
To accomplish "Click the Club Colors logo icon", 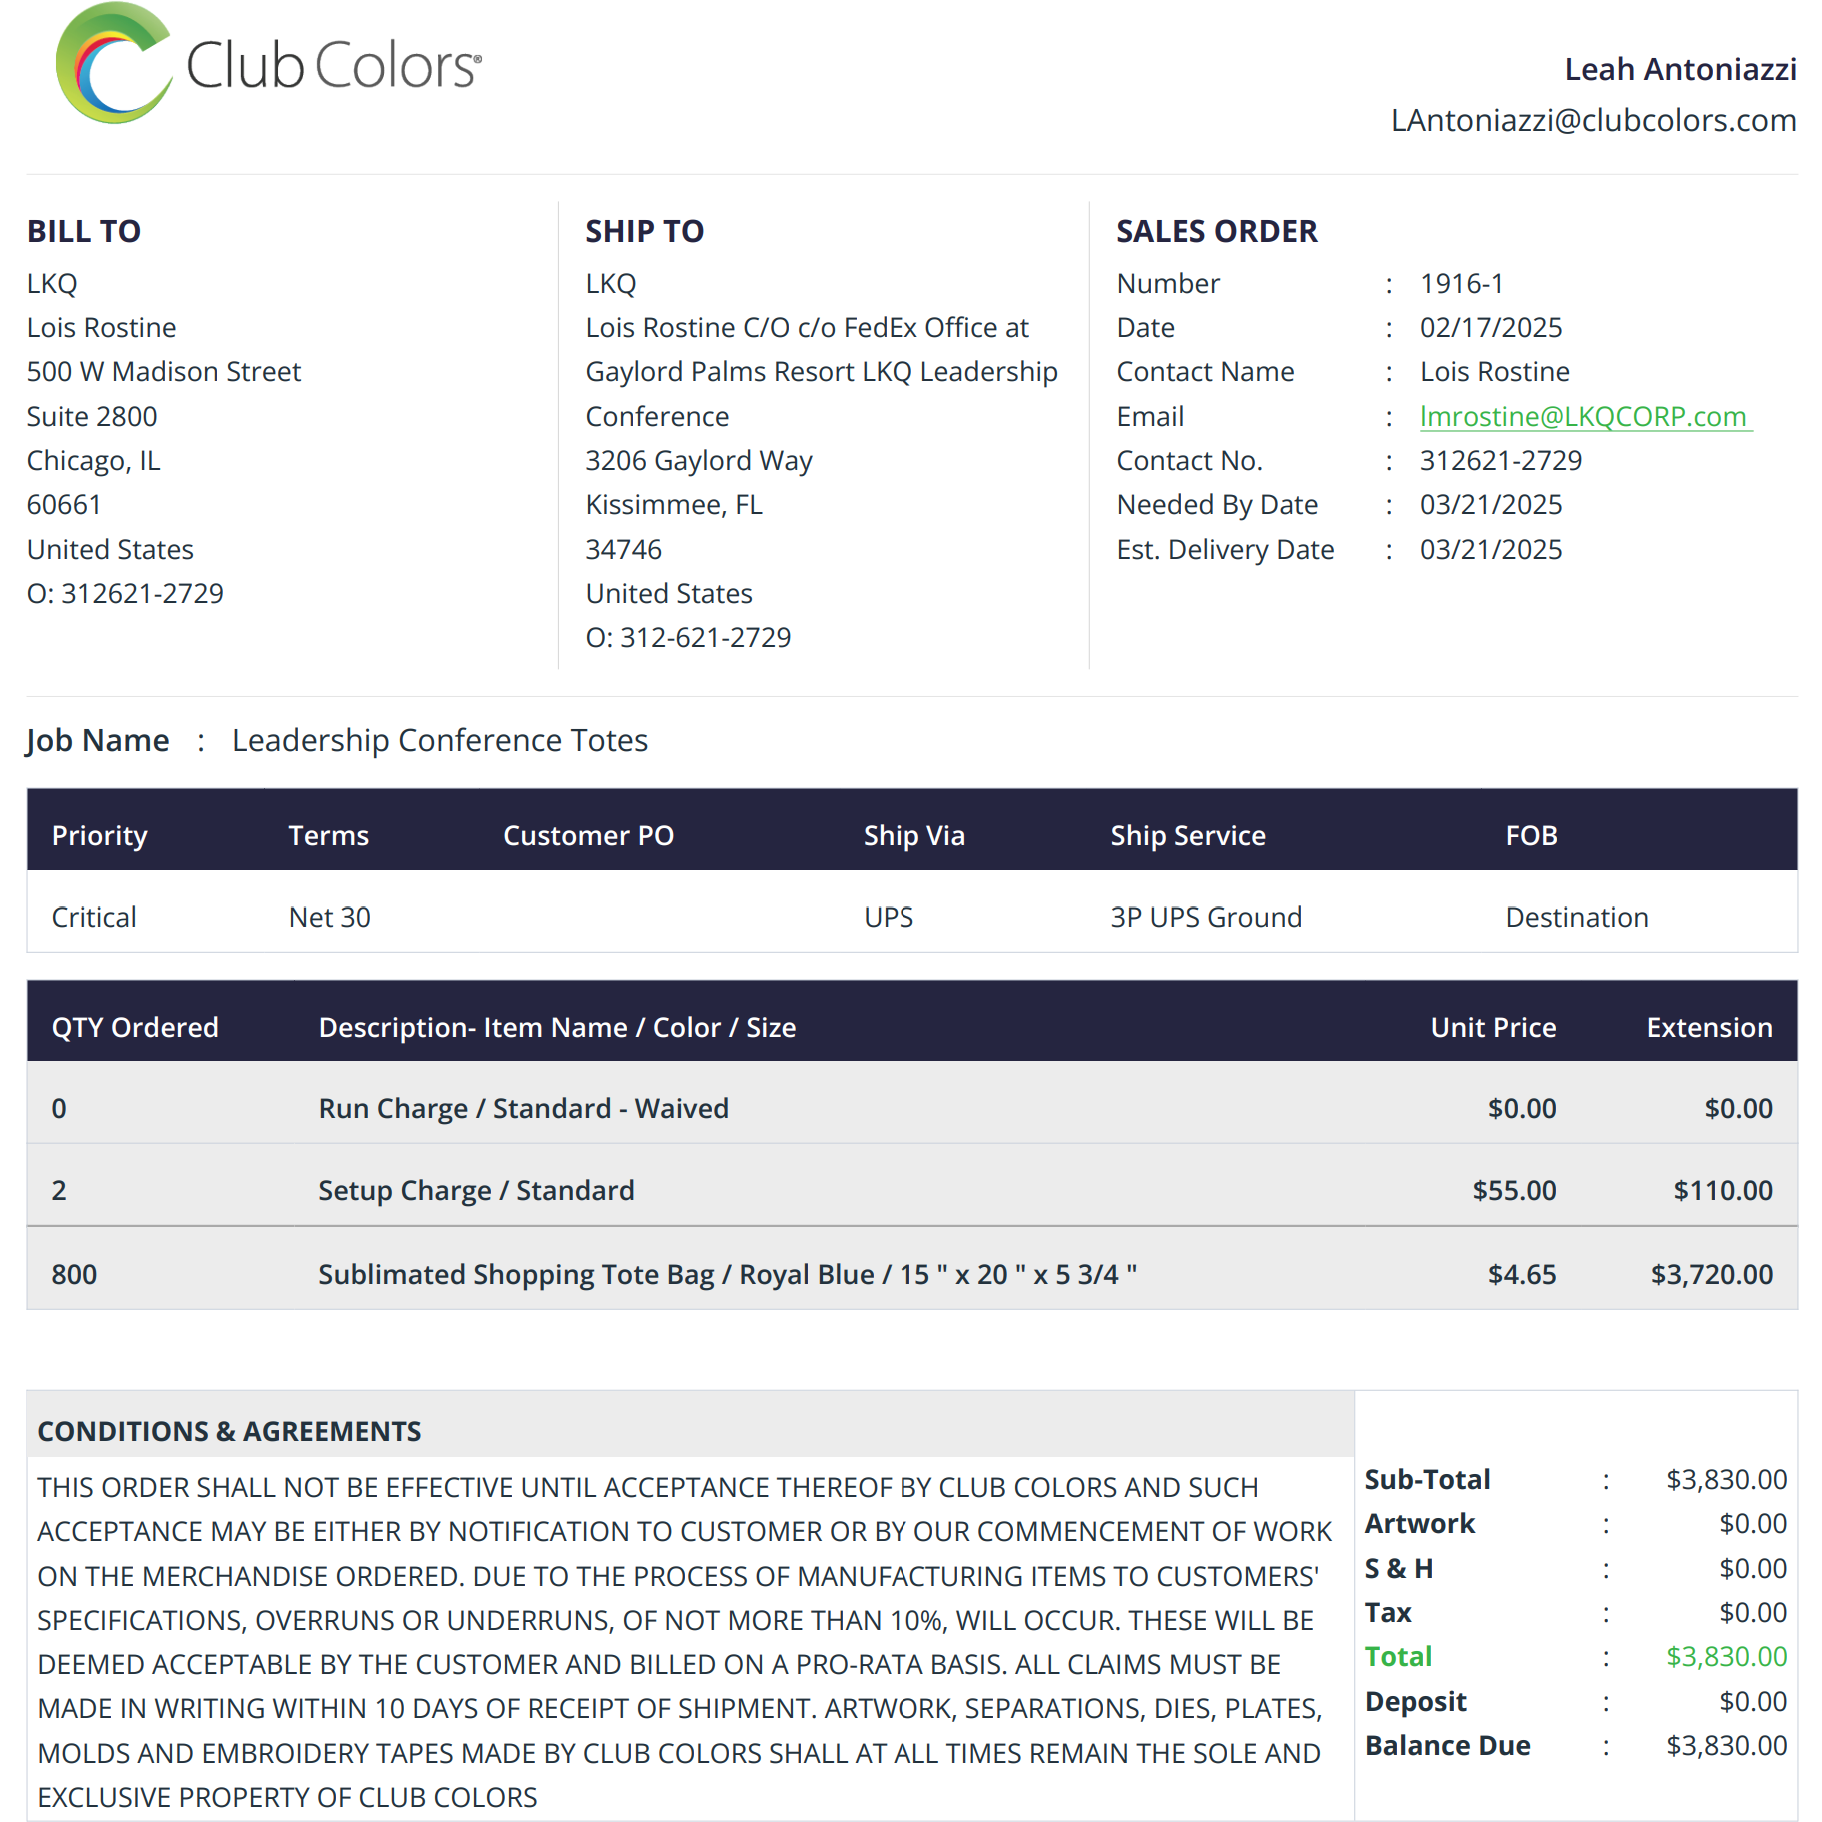I will click(113, 63).
